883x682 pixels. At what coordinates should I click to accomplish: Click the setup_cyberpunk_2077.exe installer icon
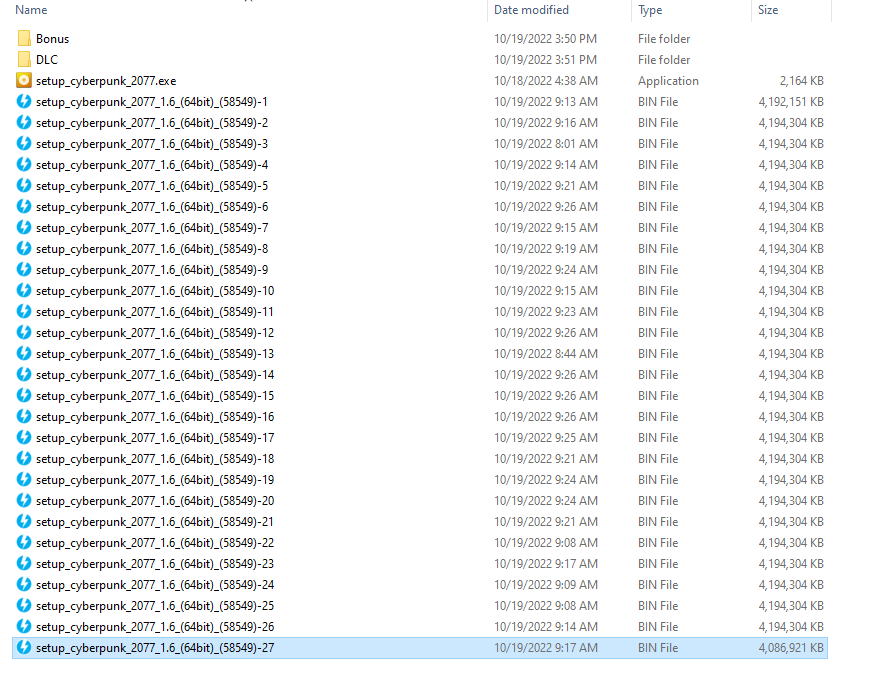(24, 81)
